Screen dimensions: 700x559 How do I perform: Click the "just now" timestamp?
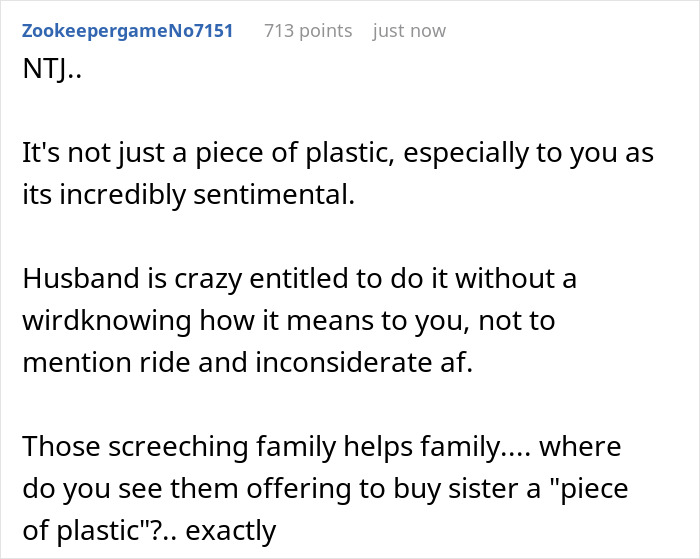409,31
